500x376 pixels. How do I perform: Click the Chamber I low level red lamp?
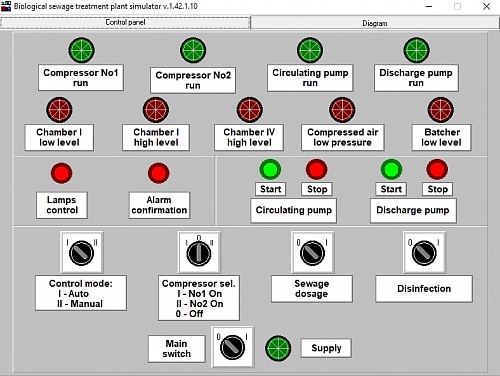point(59,110)
